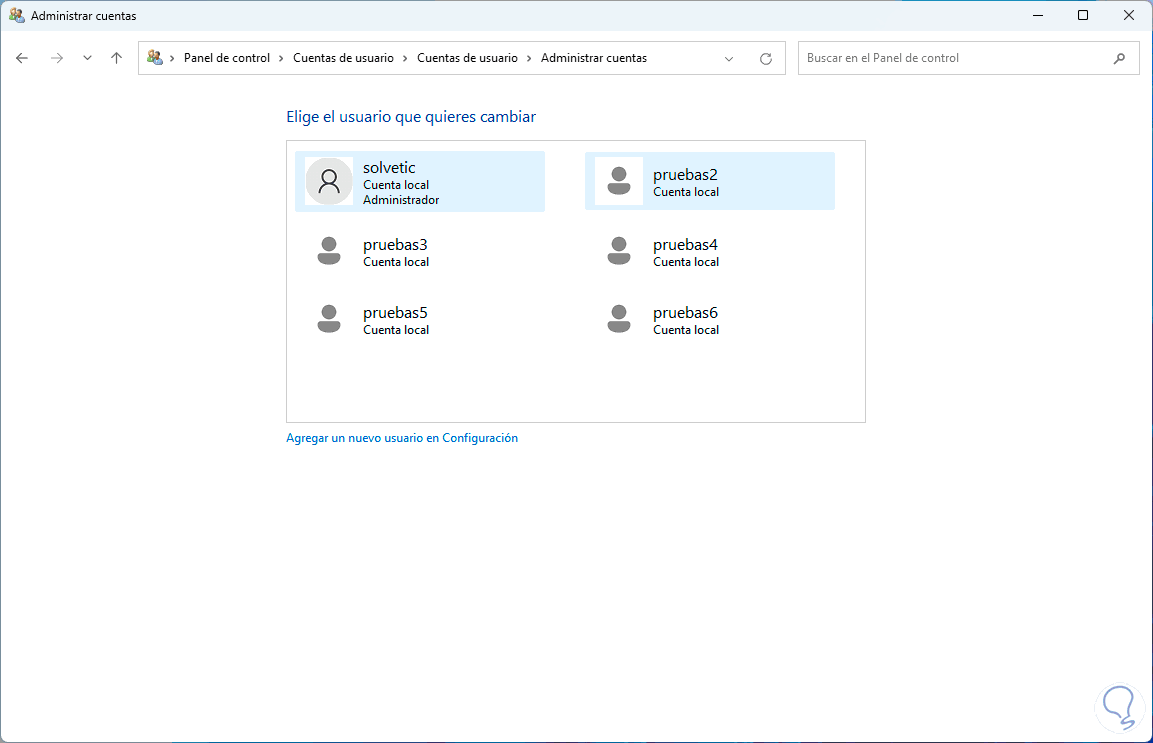This screenshot has height=743, width=1153.
Task: Refresh the page with the reload icon
Action: point(766,58)
